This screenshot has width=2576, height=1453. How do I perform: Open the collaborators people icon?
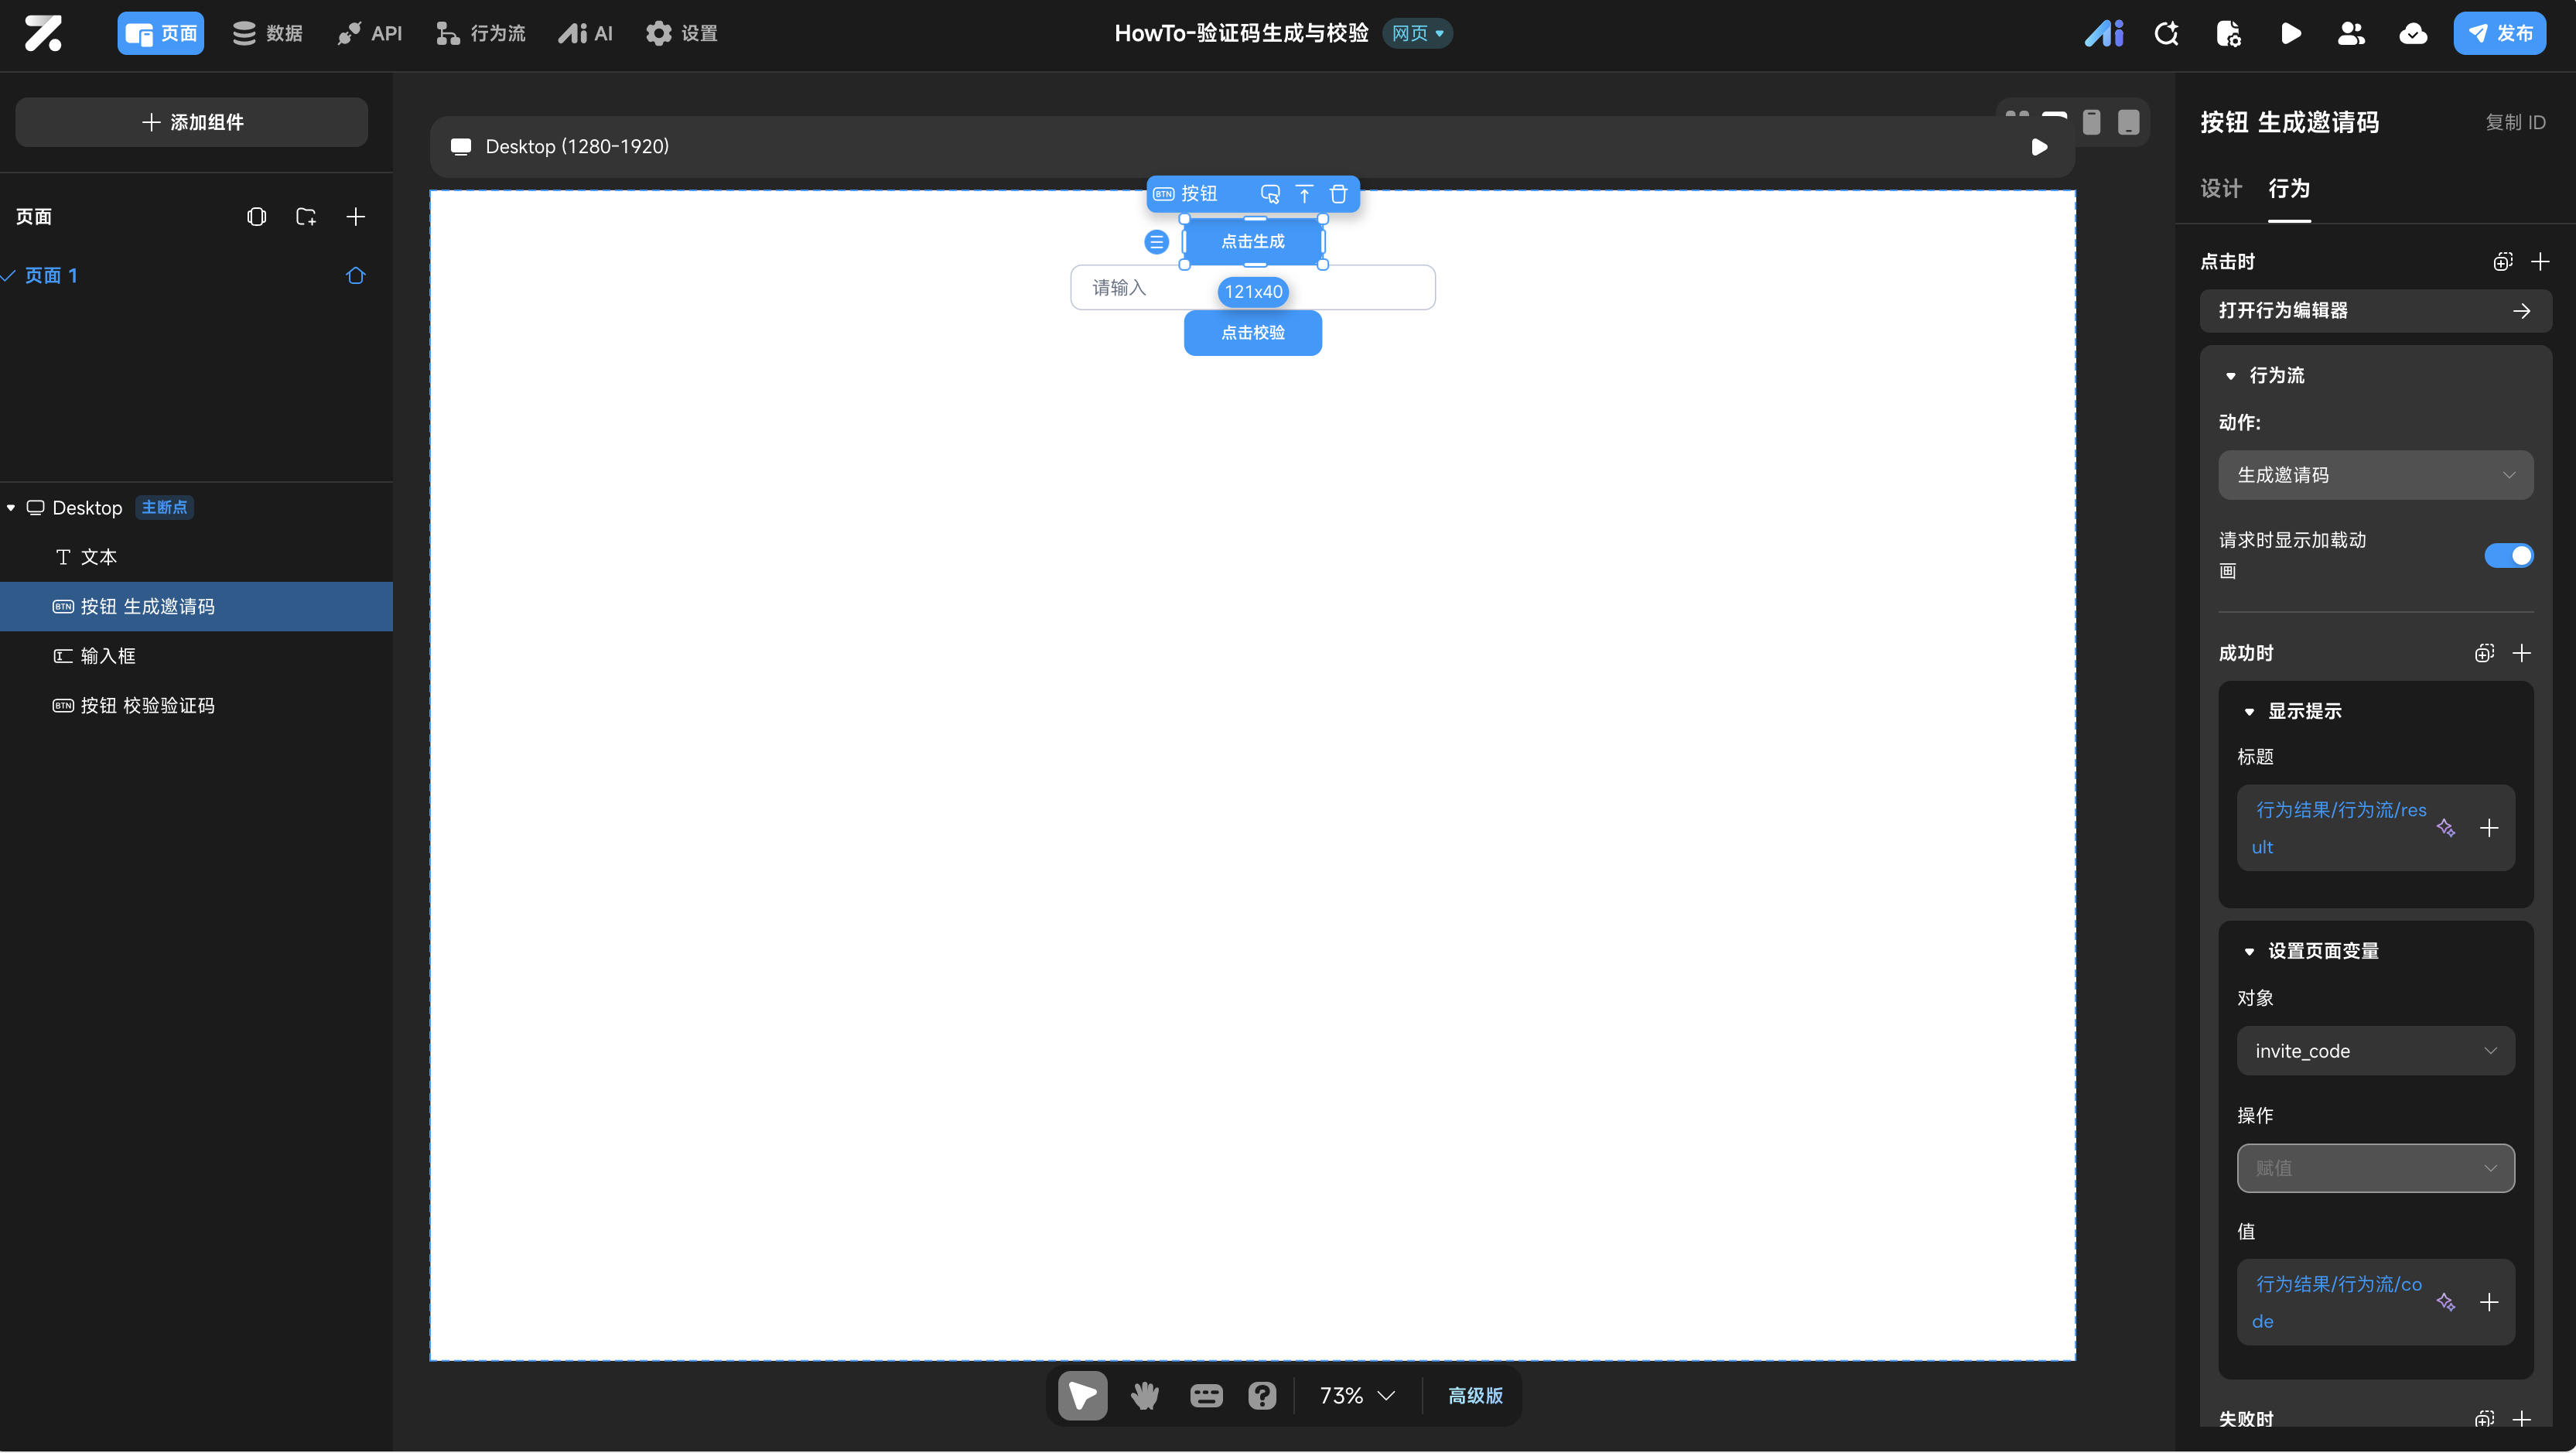tap(2351, 34)
